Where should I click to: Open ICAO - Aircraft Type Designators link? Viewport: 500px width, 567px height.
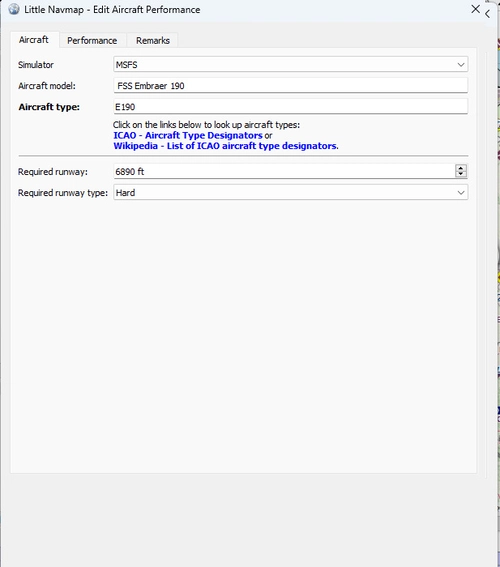tap(188, 135)
